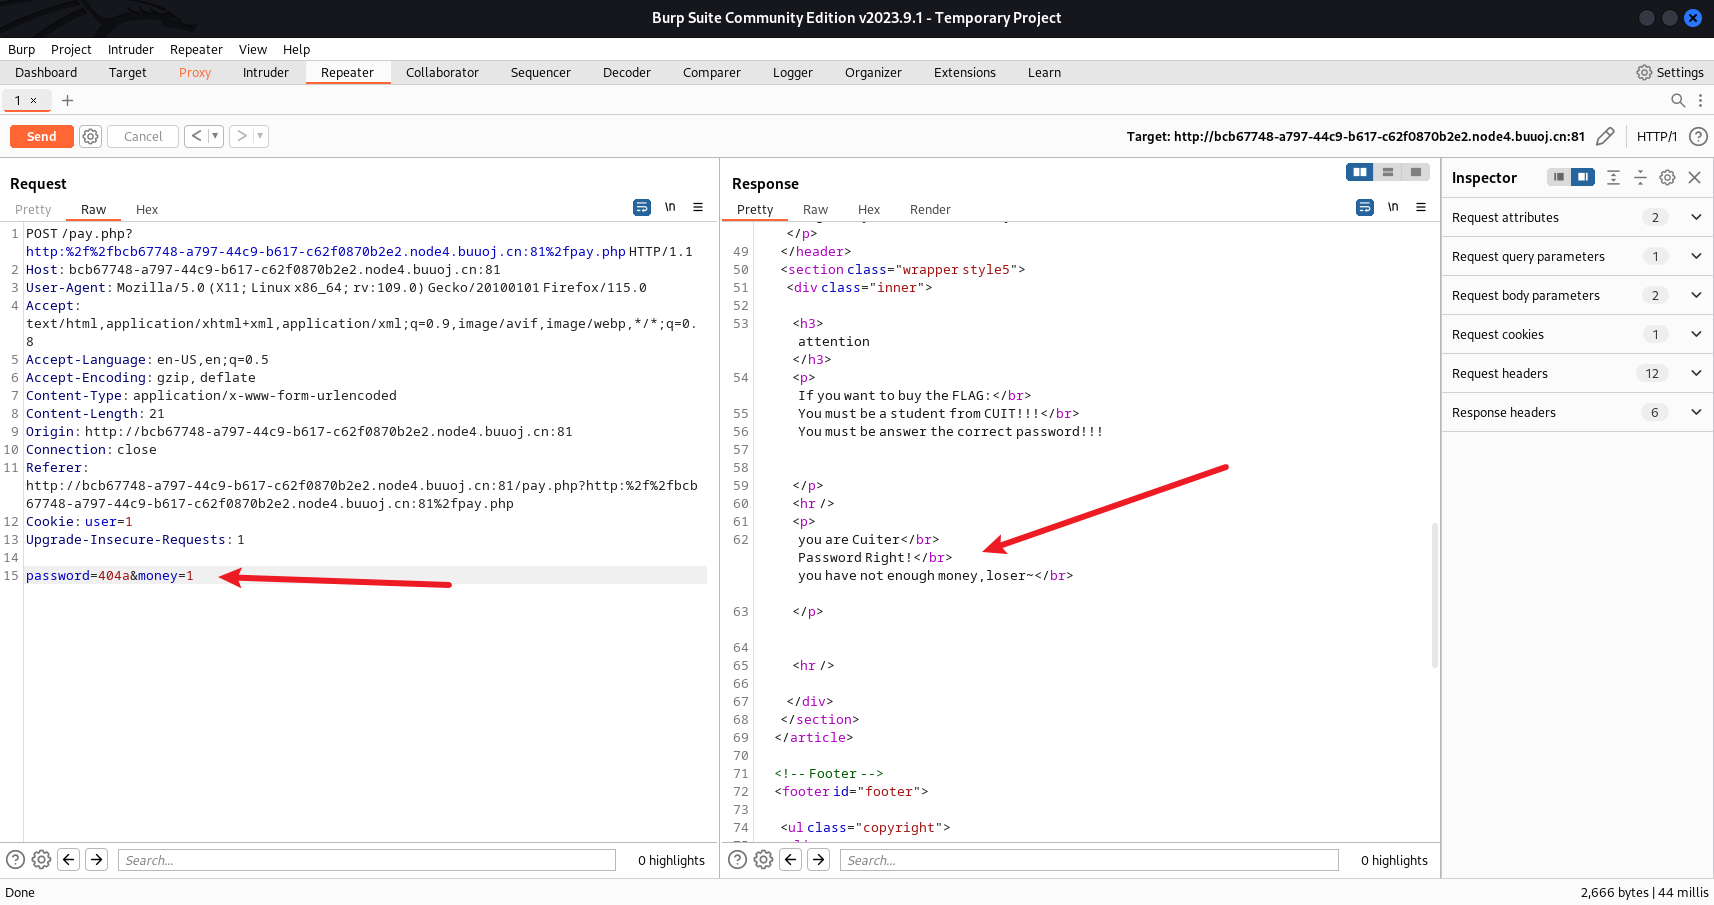Select response Render view tab
This screenshot has width=1714, height=905.
pyautogui.click(x=930, y=209)
